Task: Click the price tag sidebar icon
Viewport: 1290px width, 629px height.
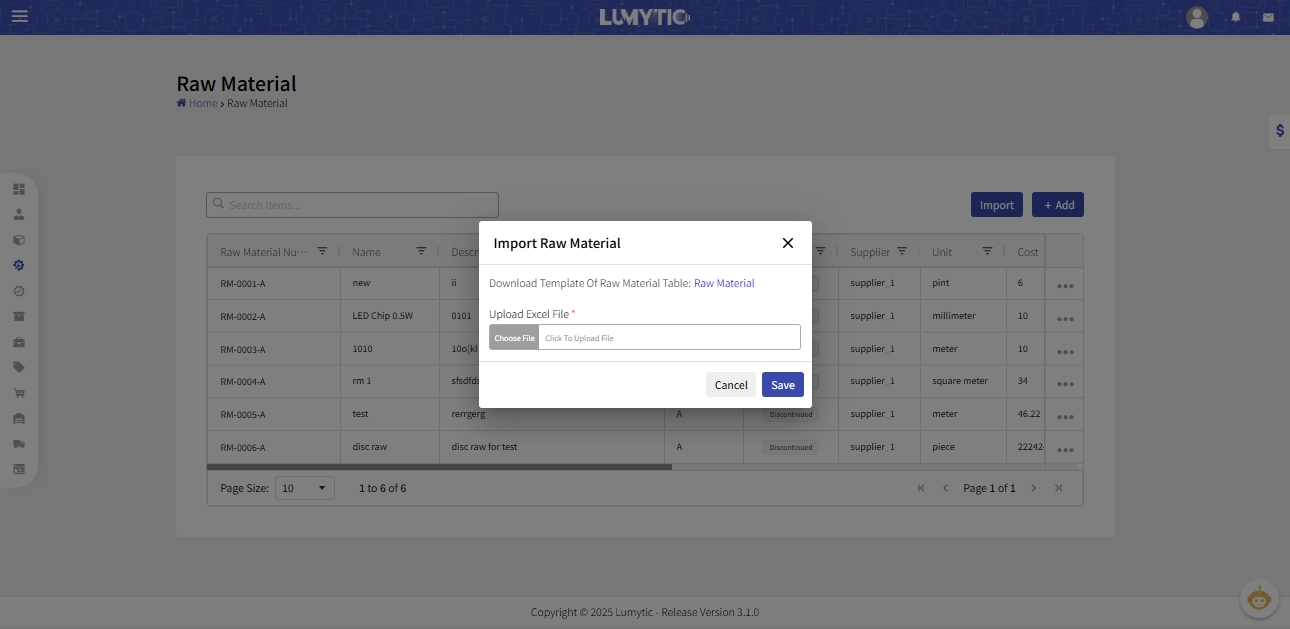Action: pyautogui.click(x=19, y=367)
